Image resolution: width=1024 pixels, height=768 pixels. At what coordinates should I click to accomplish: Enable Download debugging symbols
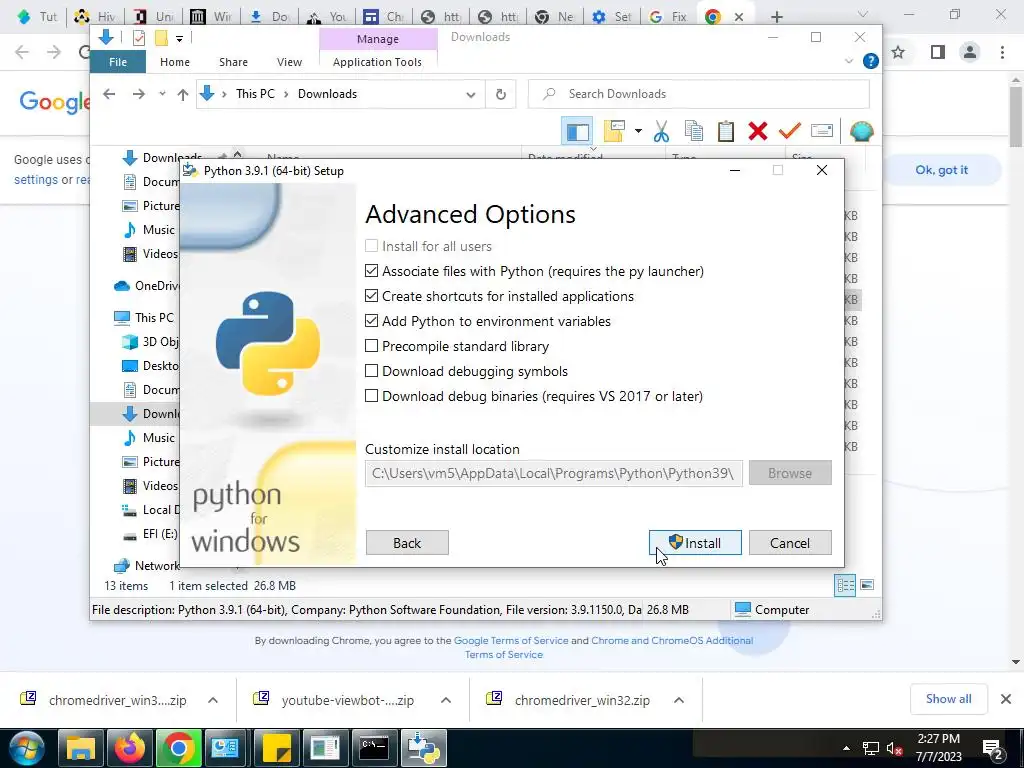pos(372,370)
